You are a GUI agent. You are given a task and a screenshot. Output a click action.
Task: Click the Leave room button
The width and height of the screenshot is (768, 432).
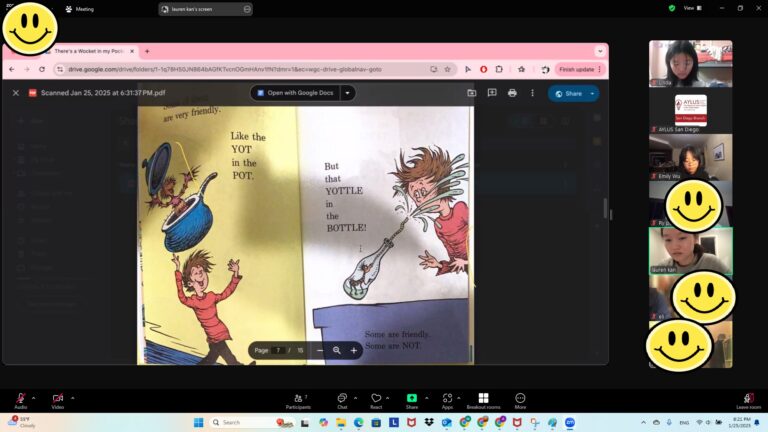coord(748,401)
